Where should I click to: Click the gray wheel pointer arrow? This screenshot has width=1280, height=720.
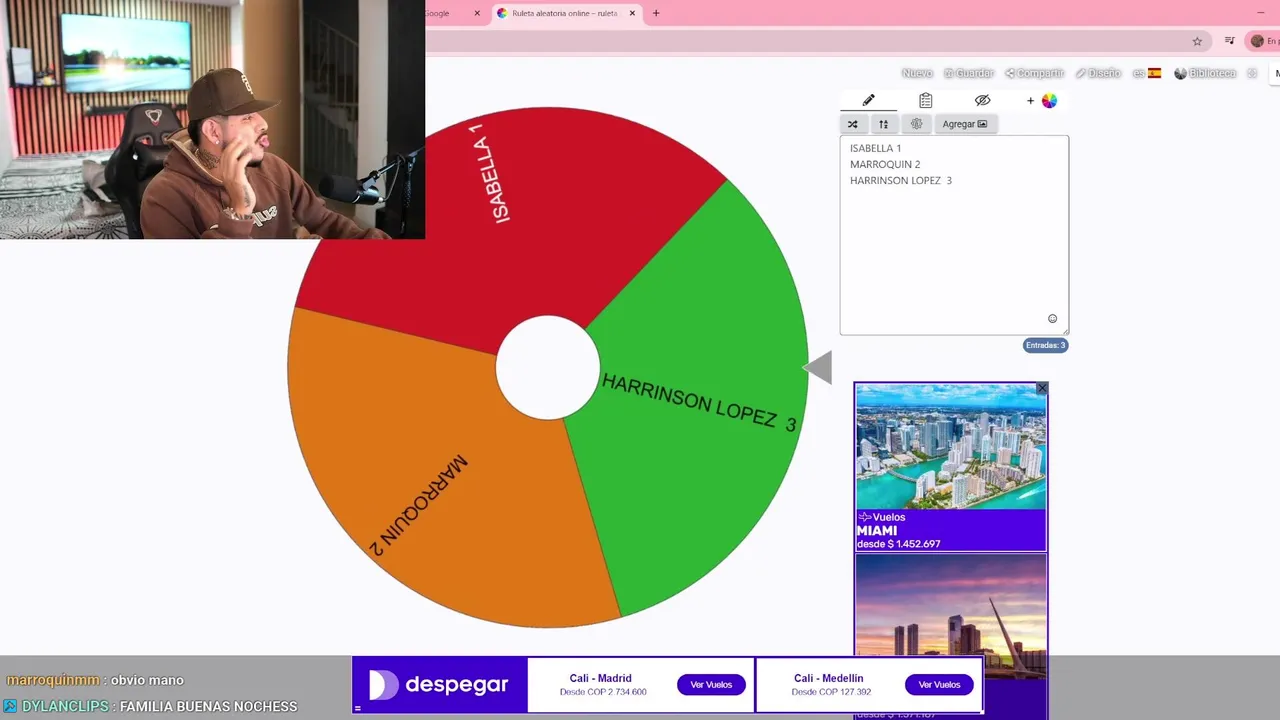[818, 367]
